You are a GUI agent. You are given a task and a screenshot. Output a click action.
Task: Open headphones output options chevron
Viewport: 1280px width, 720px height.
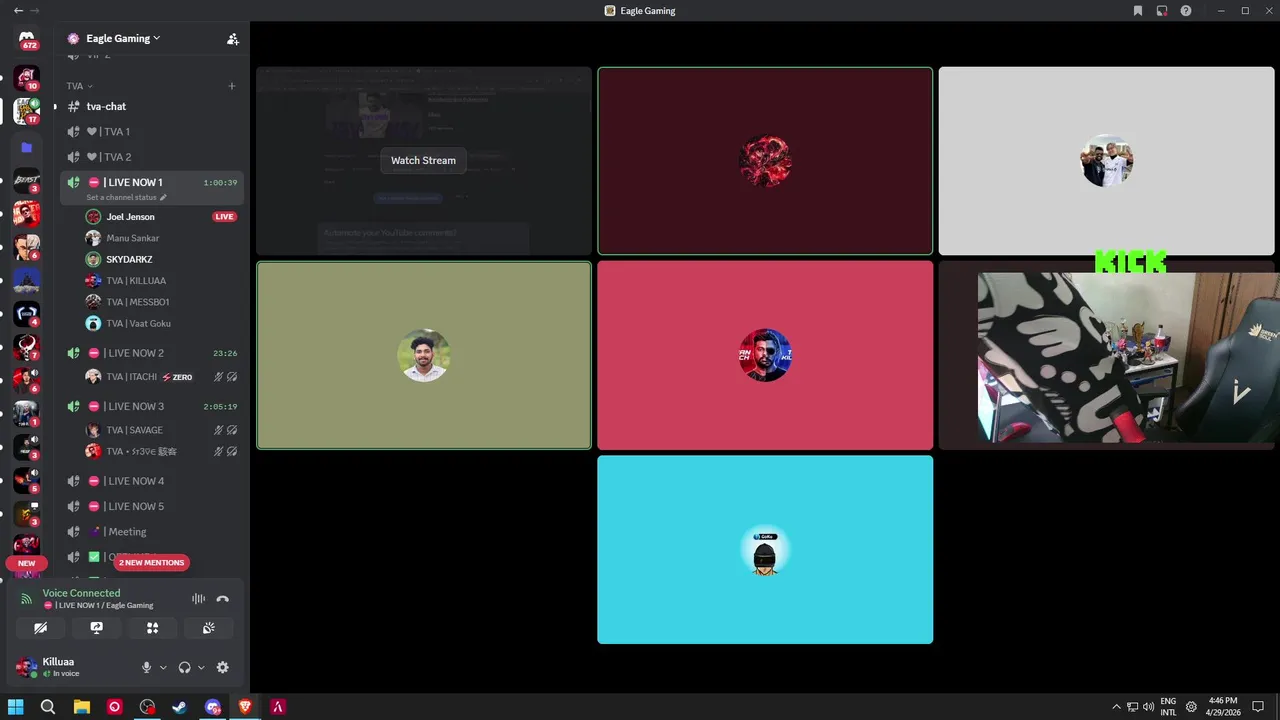click(x=201, y=667)
